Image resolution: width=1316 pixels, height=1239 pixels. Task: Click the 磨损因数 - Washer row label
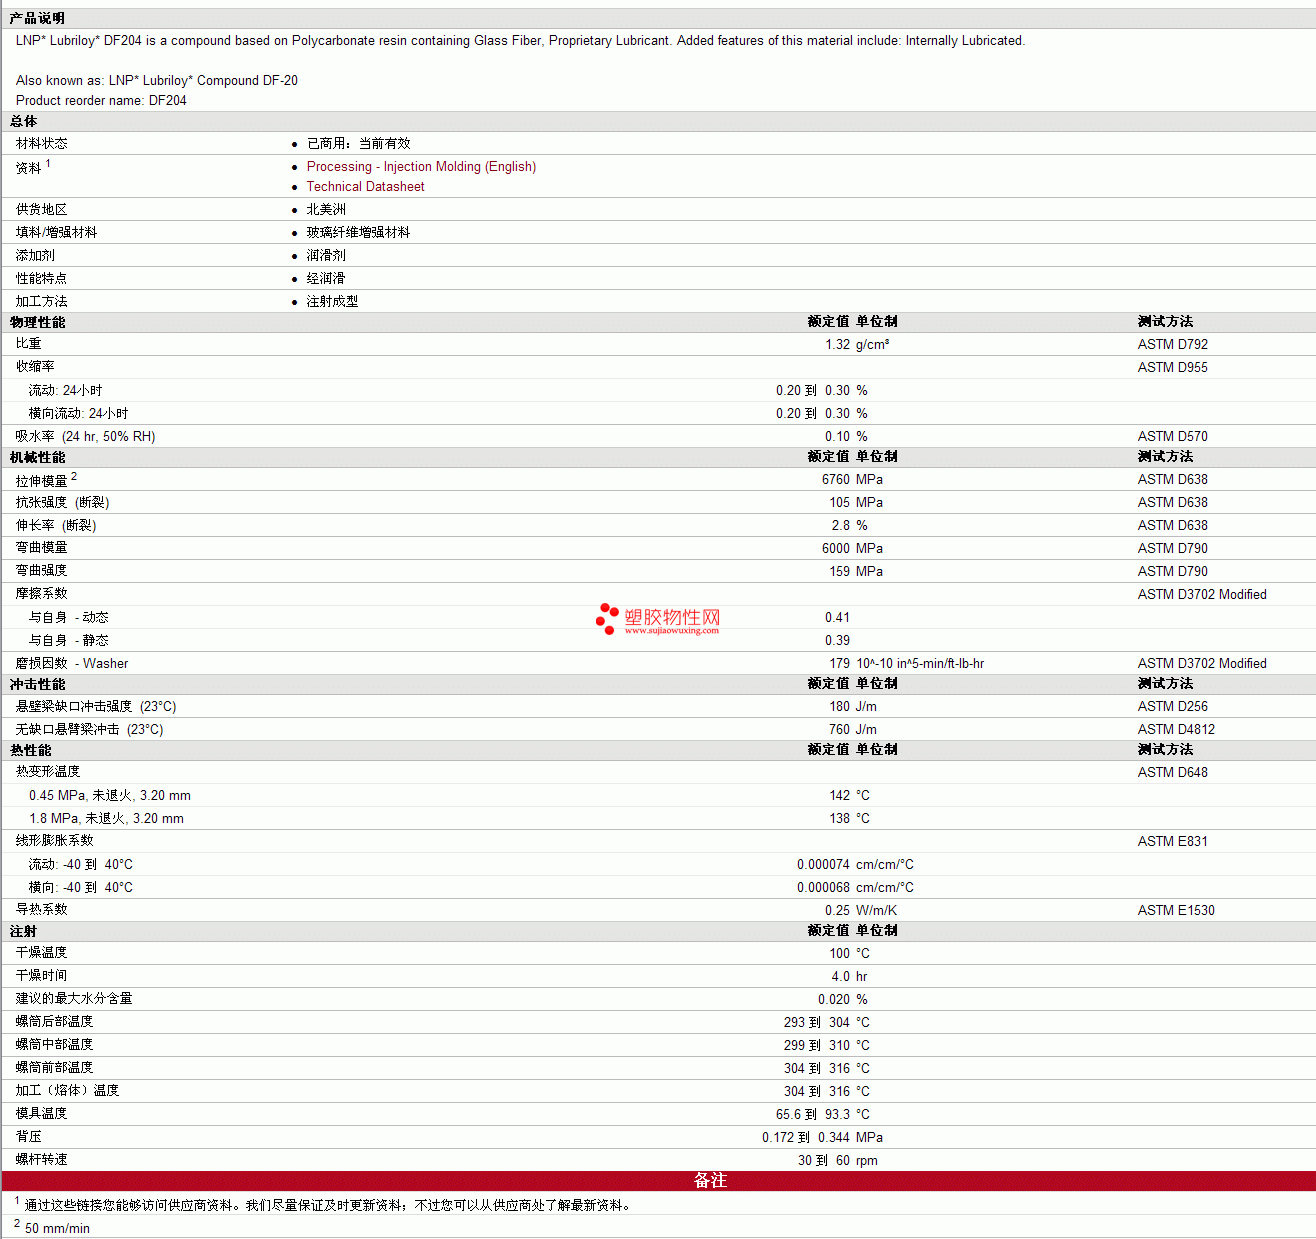pyautogui.click(x=72, y=664)
